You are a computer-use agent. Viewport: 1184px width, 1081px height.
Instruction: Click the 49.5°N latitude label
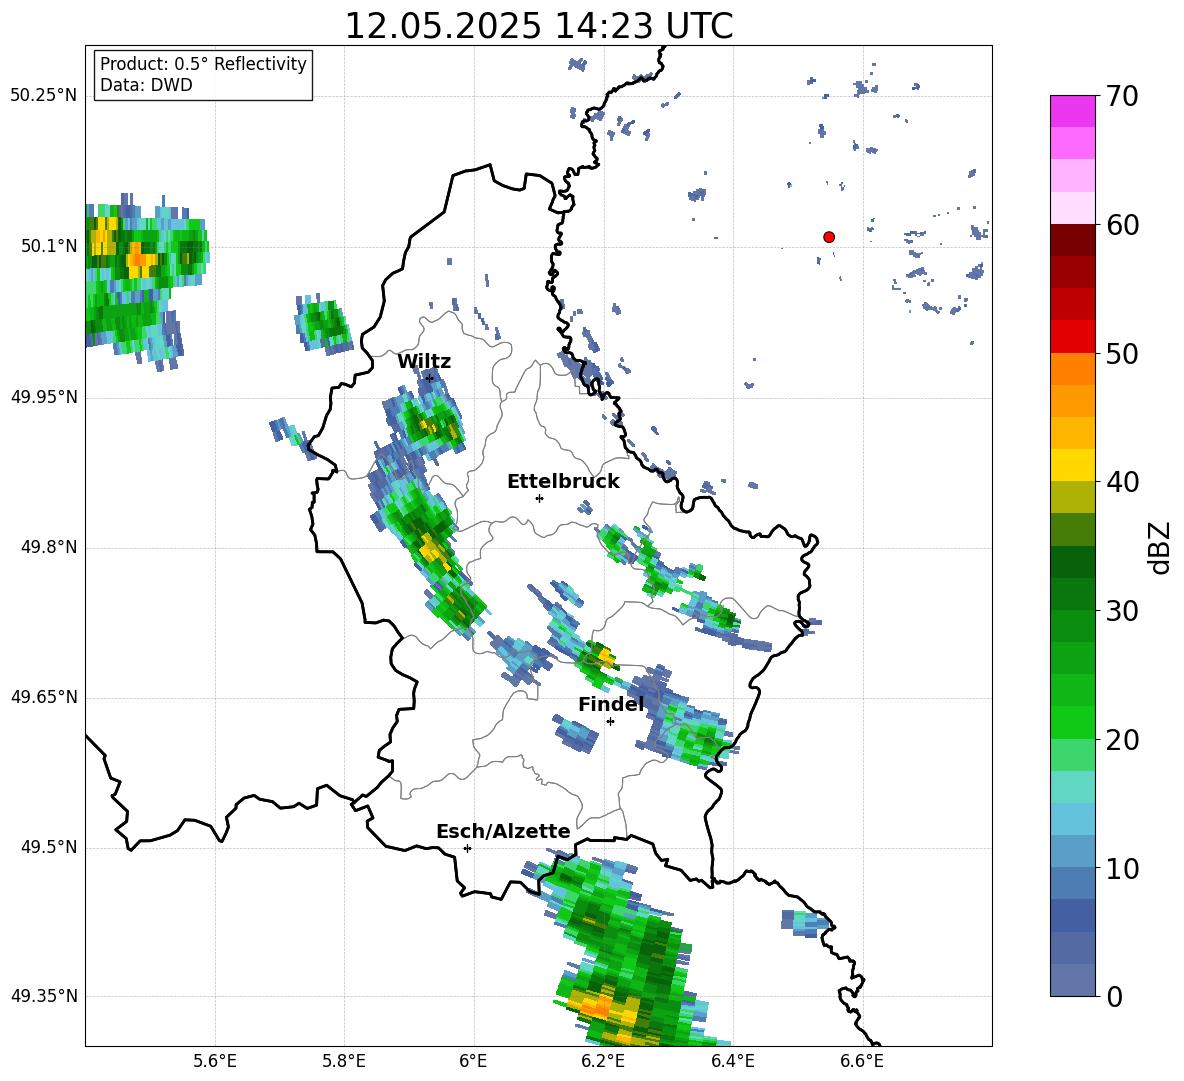pyautogui.click(x=49, y=847)
